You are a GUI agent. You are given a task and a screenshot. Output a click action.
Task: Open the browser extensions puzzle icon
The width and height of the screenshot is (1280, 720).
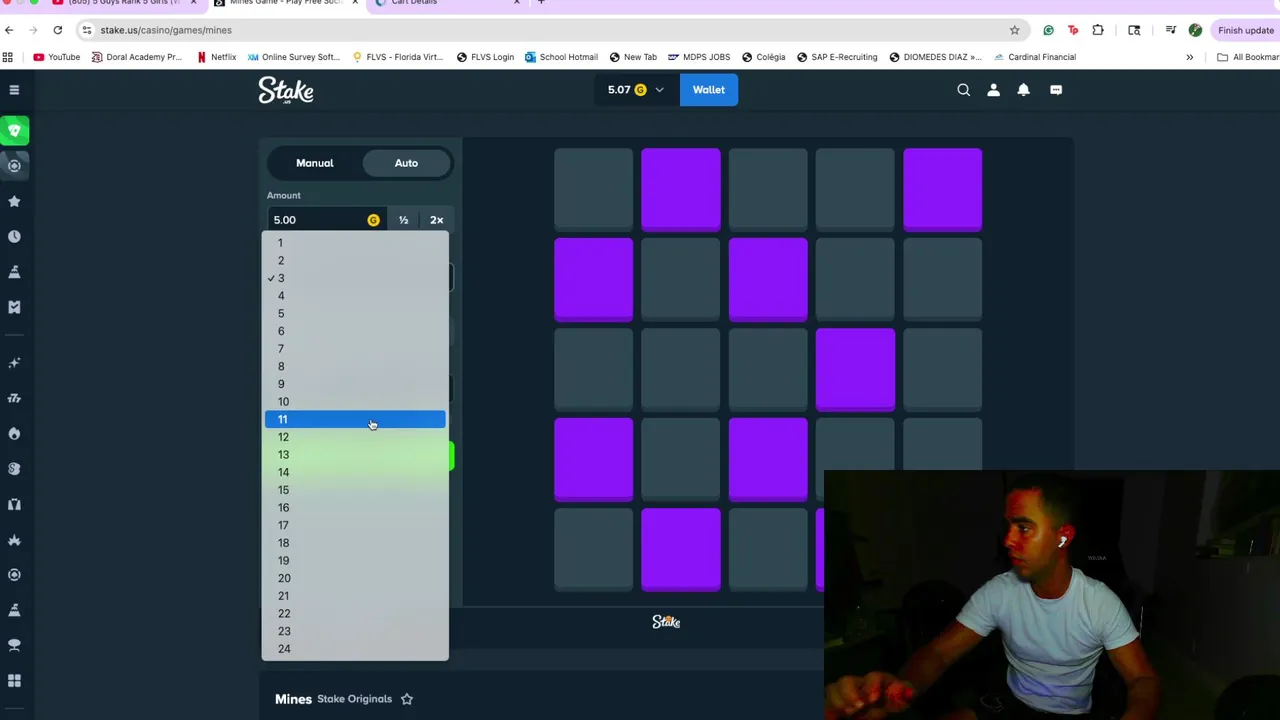point(1098,30)
